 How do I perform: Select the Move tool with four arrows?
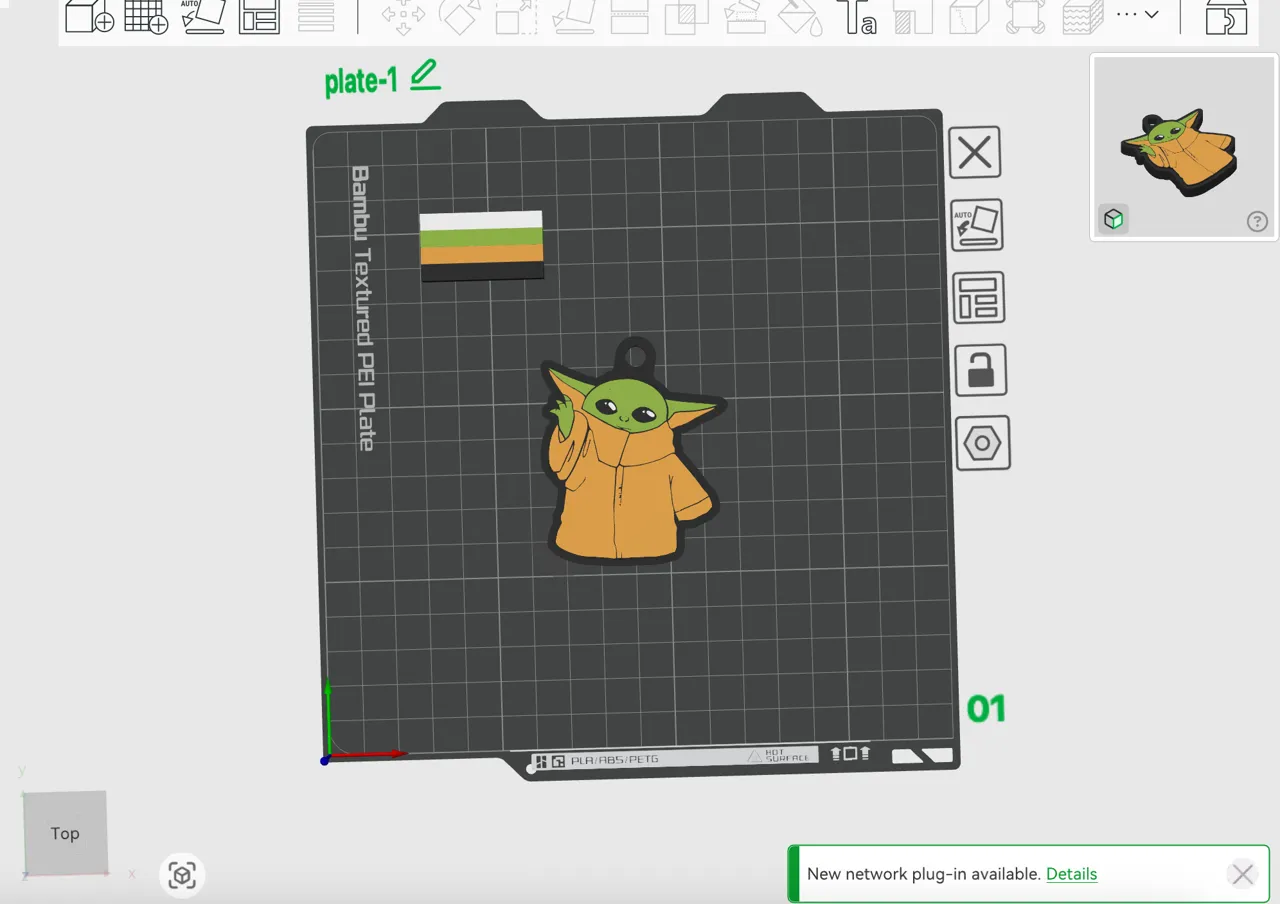point(403,17)
